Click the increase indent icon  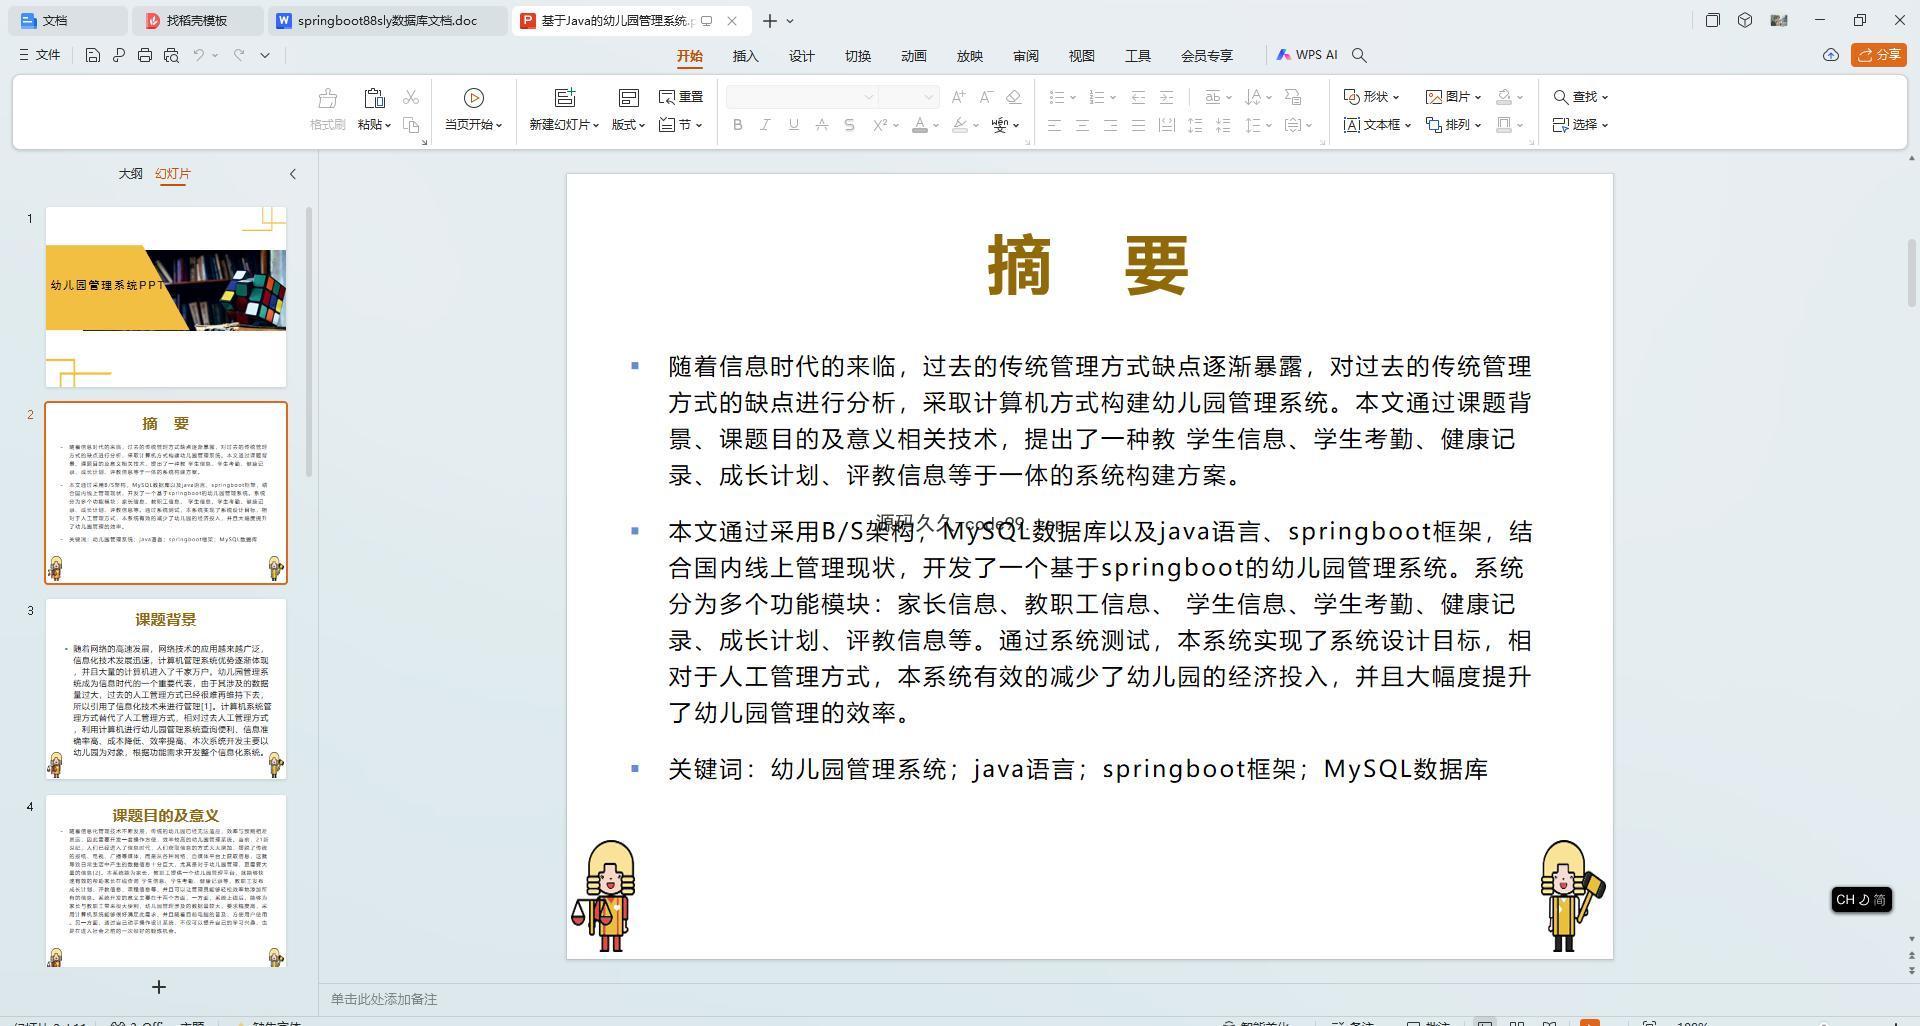pos(1166,97)
